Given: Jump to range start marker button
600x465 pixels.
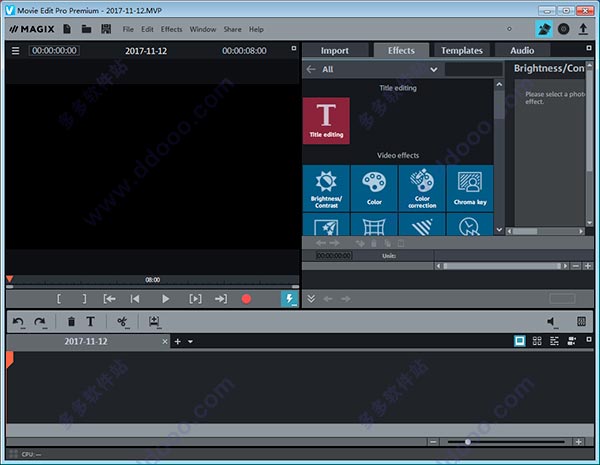Looking at the screenshot, I should [x=109, y=299].
